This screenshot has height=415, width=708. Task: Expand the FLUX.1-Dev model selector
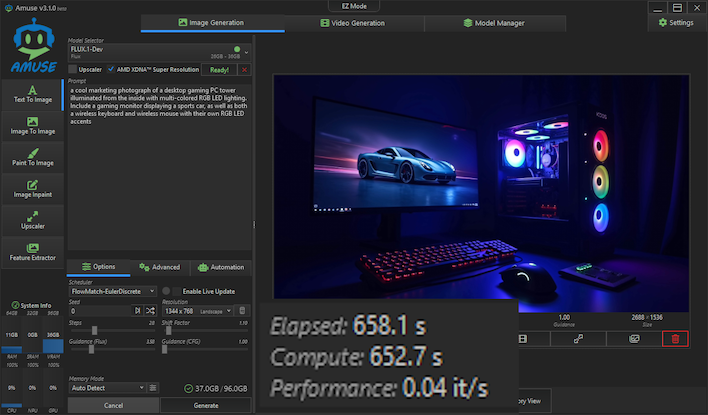click(159, 52)
